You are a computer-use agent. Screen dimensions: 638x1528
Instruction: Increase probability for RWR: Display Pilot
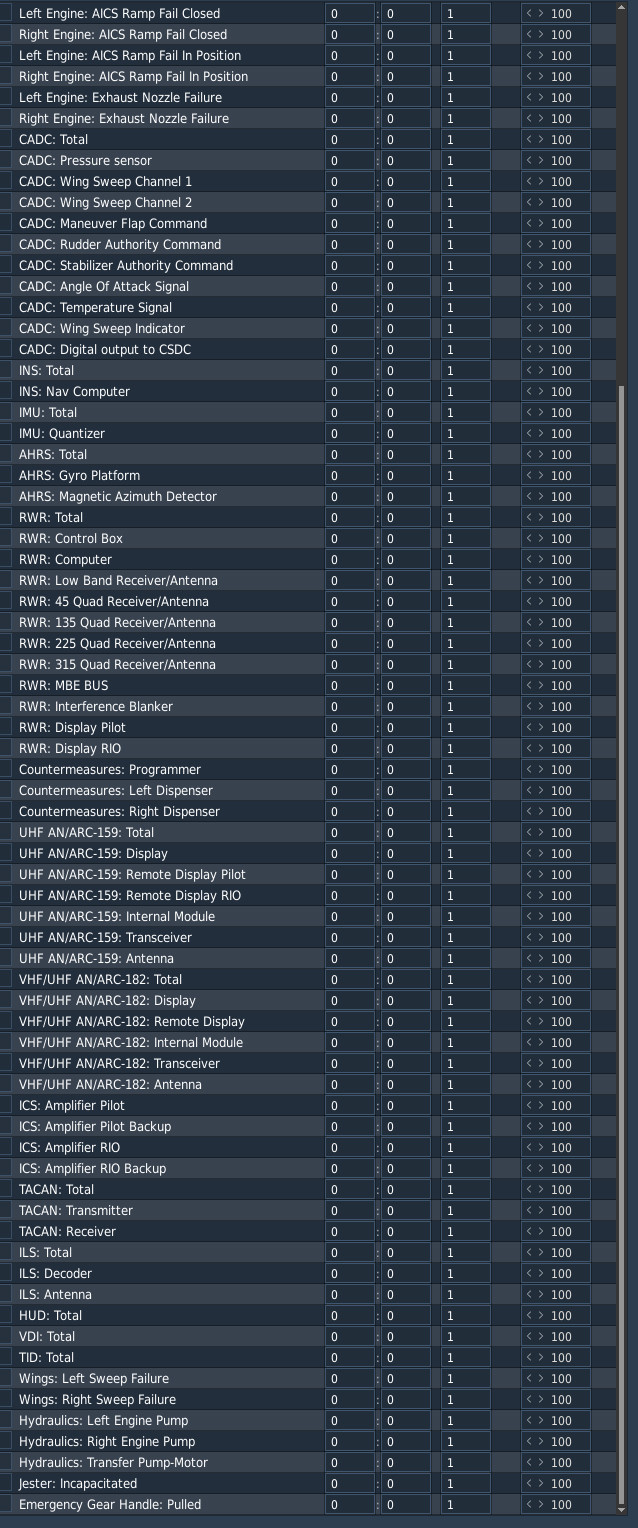click(541, 727)
